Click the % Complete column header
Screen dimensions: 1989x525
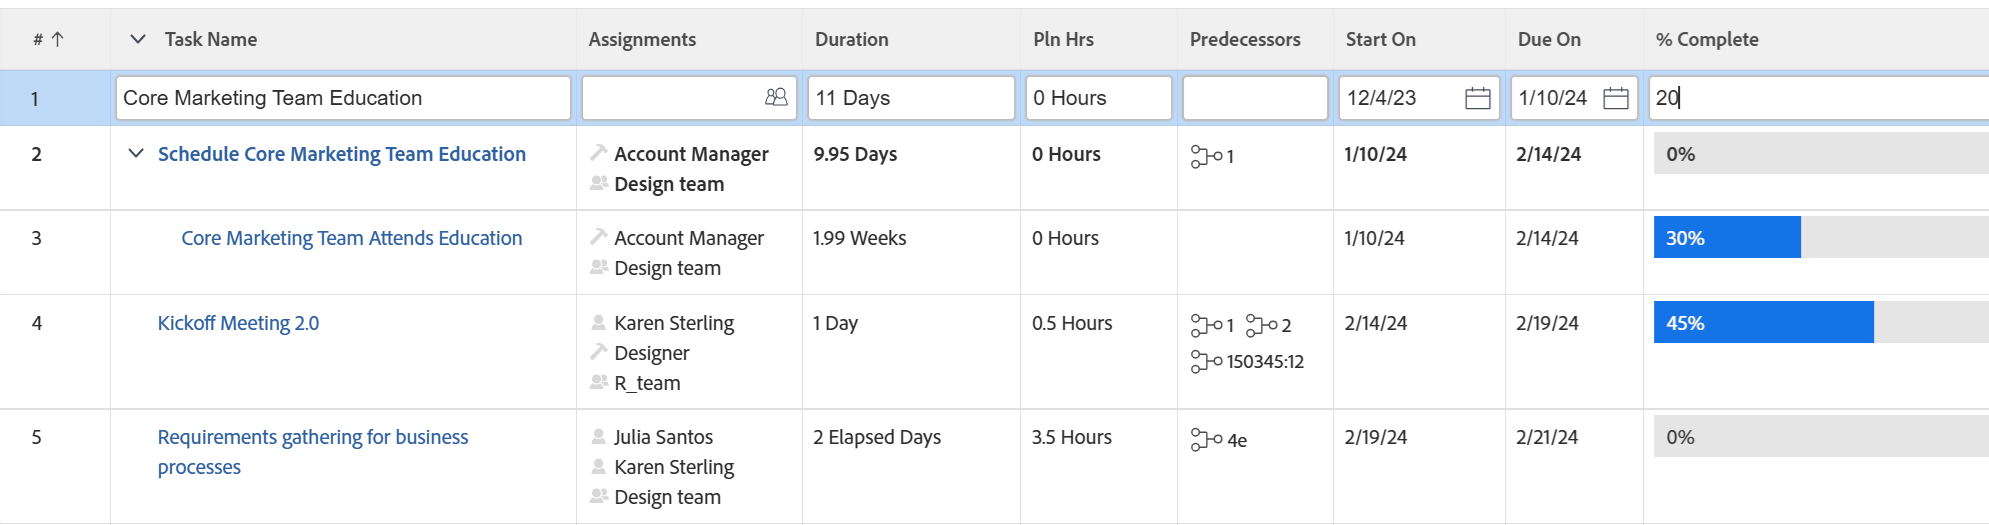1707,39
